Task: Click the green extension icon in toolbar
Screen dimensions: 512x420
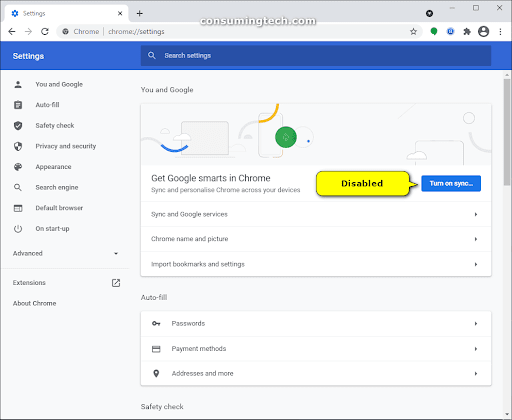Action: click(x=434, y=32)
